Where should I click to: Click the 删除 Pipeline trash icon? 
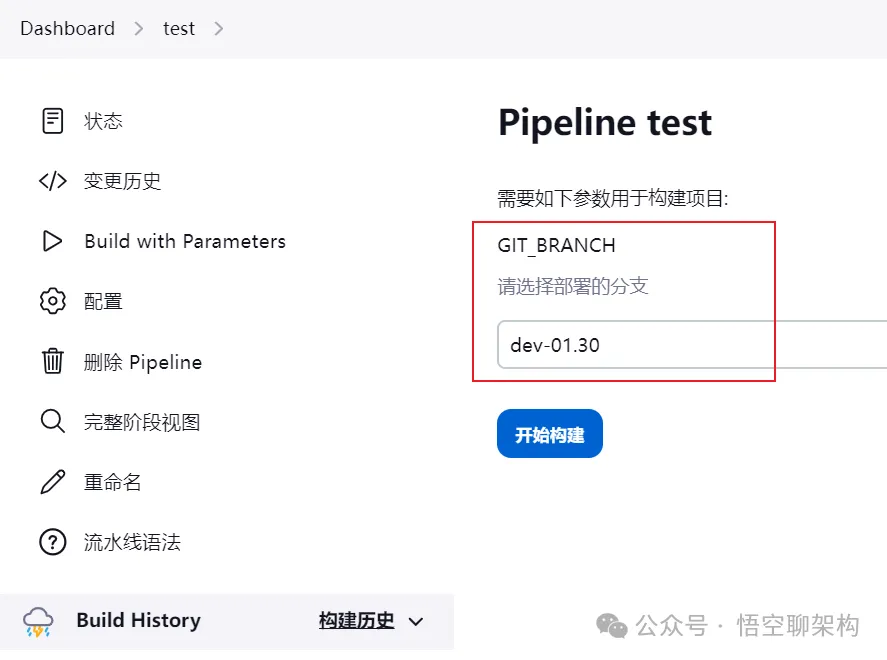pos(52,361)
